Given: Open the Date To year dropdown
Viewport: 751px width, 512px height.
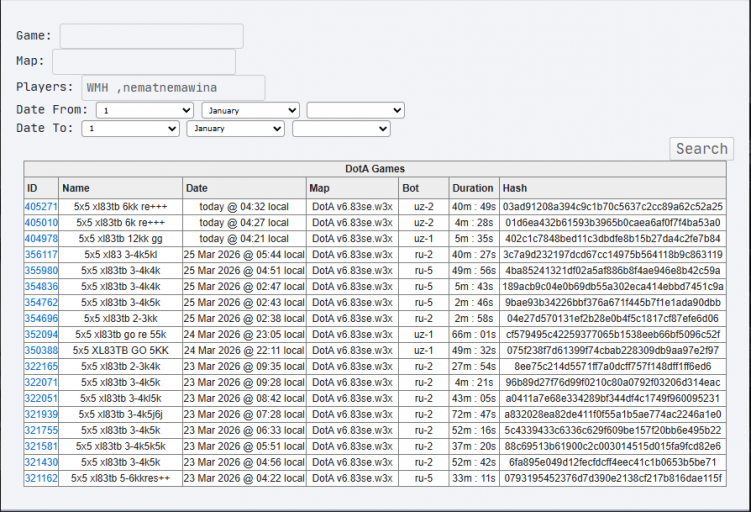Looking at the screenshot, I should (341, 128).
